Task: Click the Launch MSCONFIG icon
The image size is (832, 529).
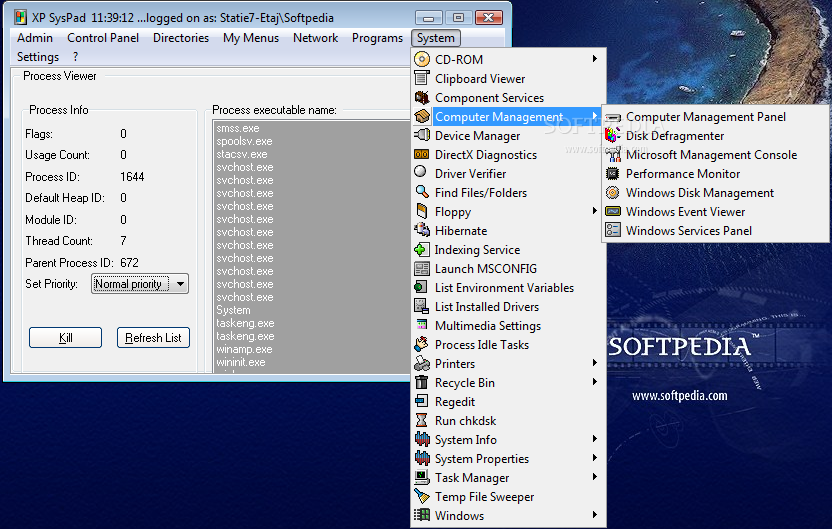Action: (422, 268)
